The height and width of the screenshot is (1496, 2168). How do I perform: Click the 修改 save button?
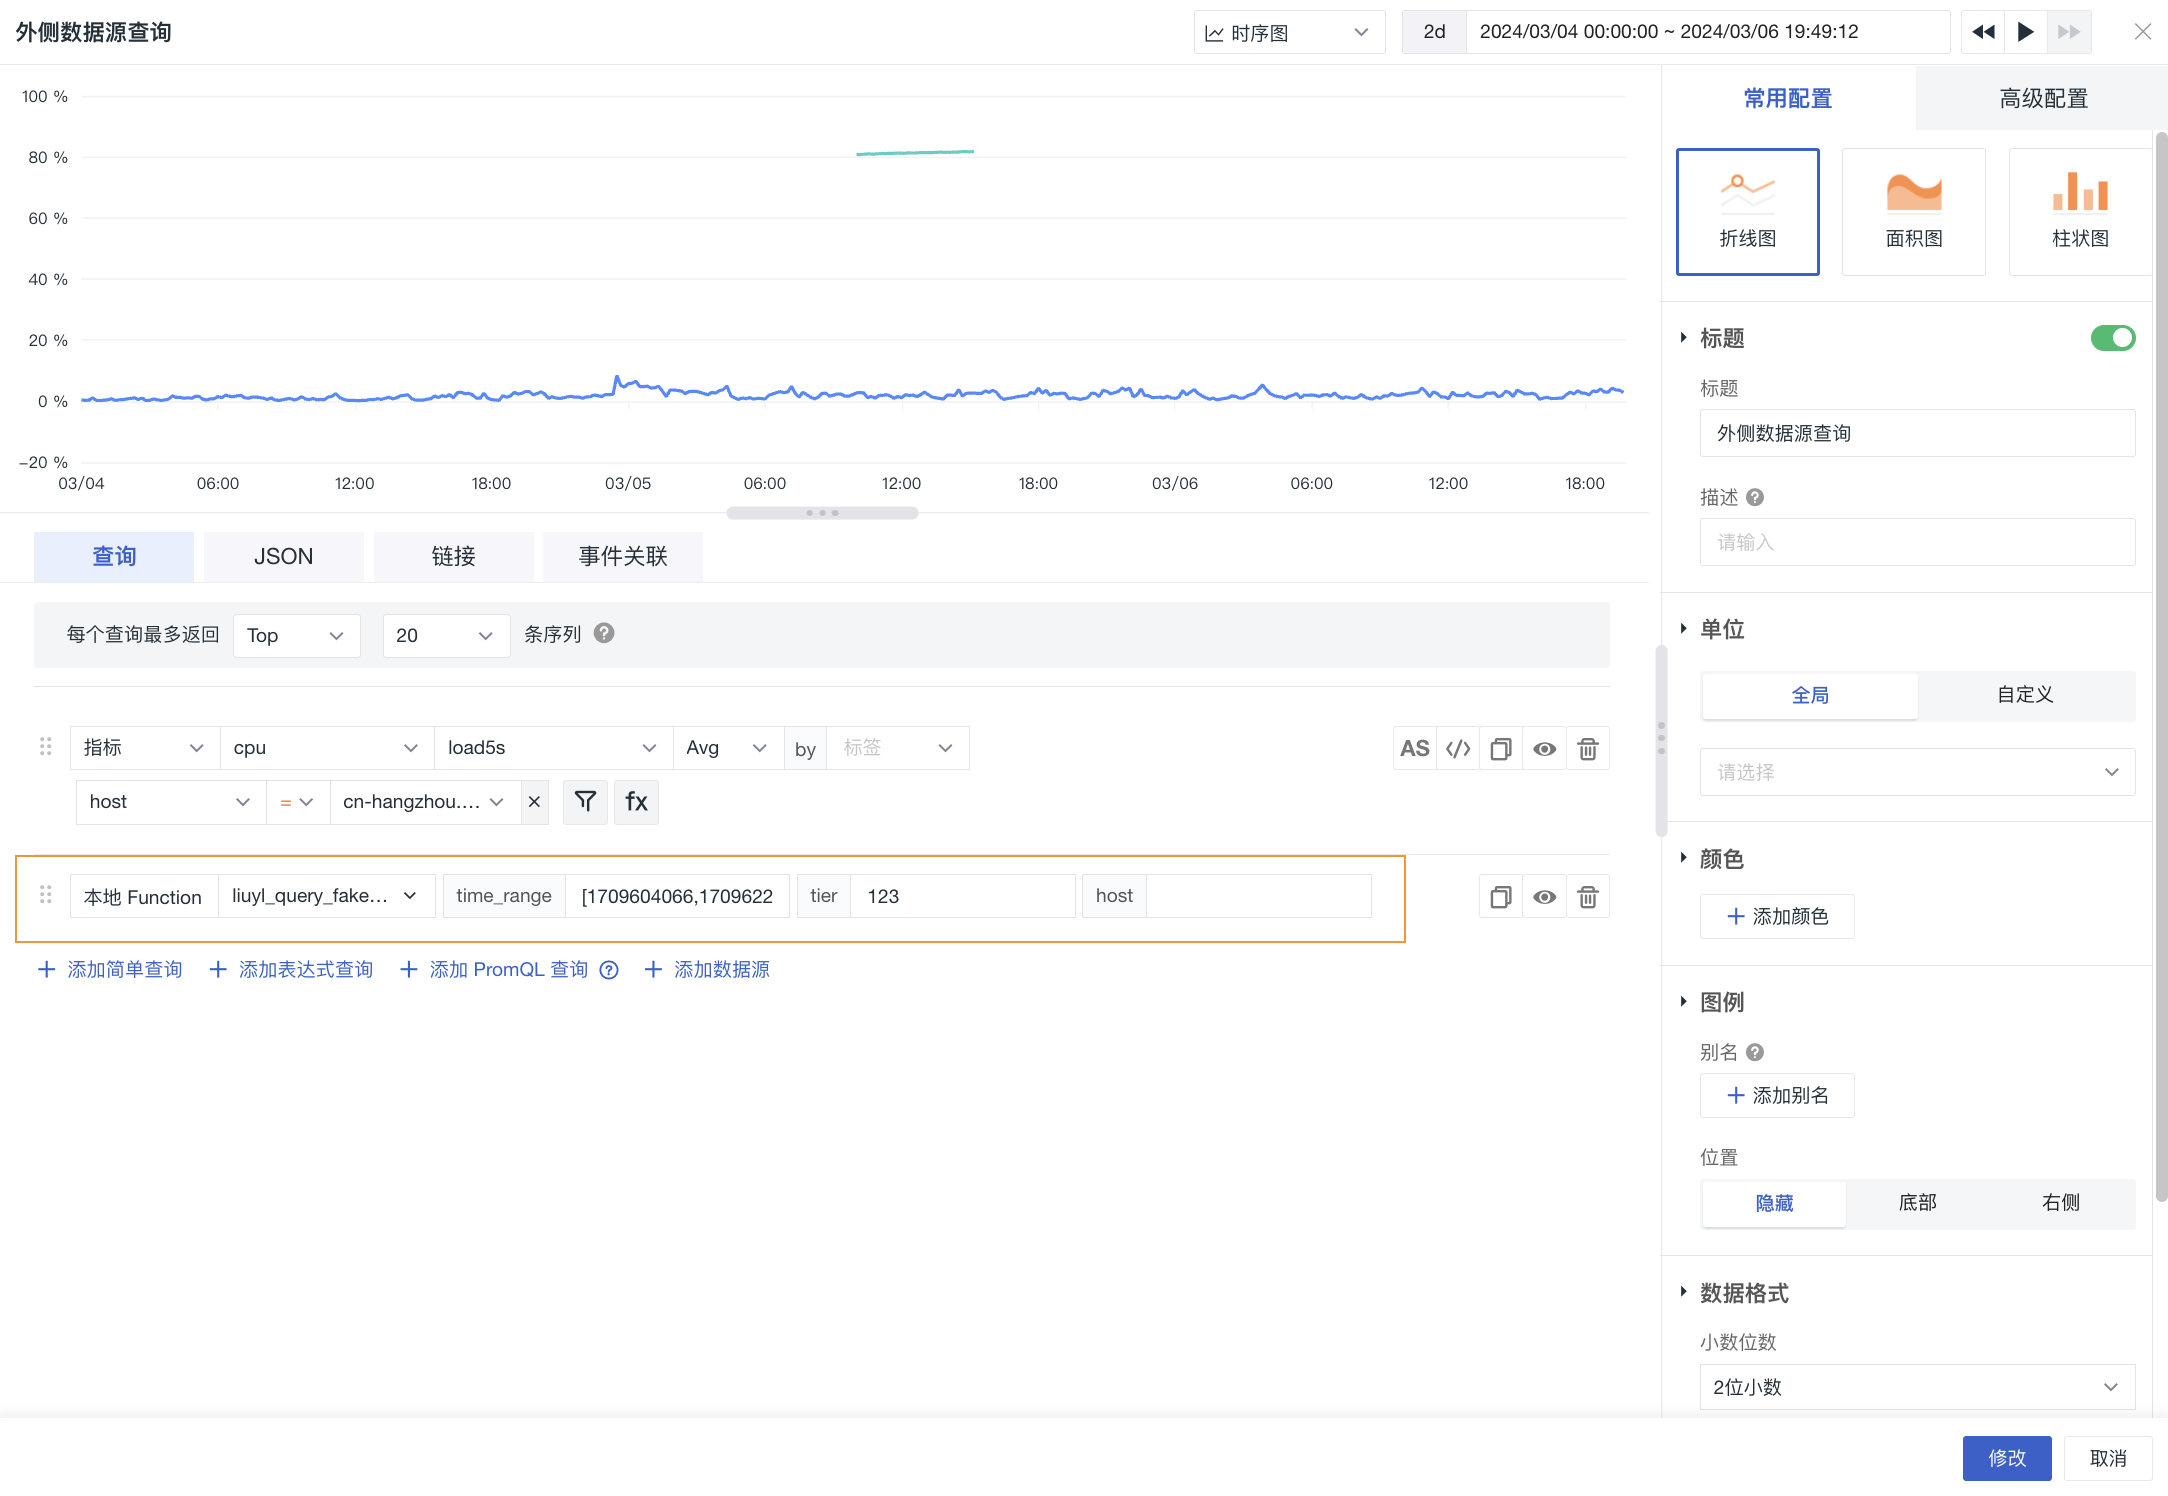[2007, 1459]
